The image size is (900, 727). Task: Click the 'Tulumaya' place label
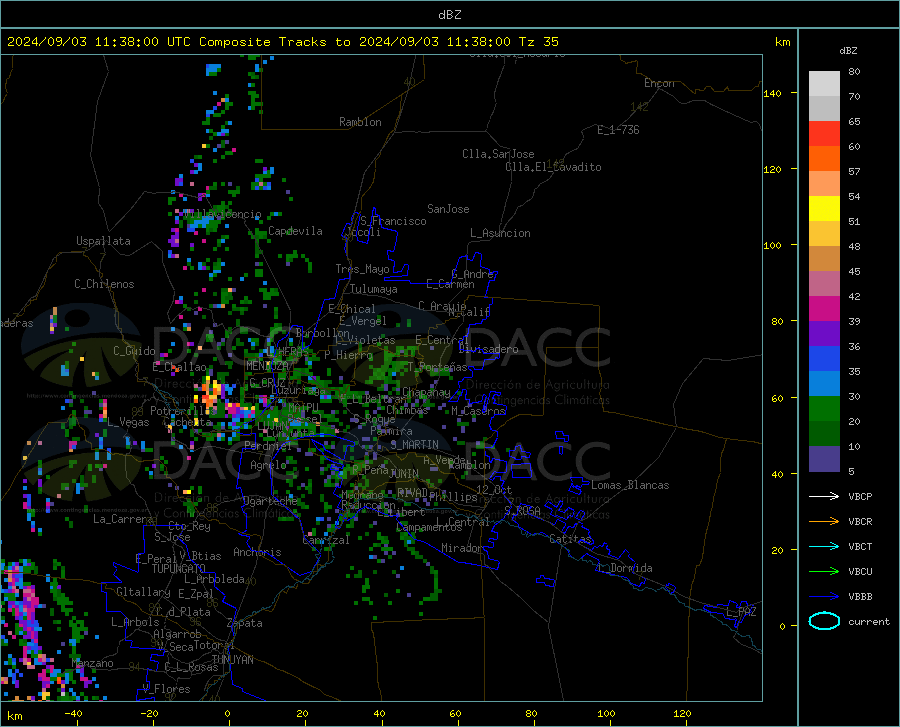coord(373,289)
